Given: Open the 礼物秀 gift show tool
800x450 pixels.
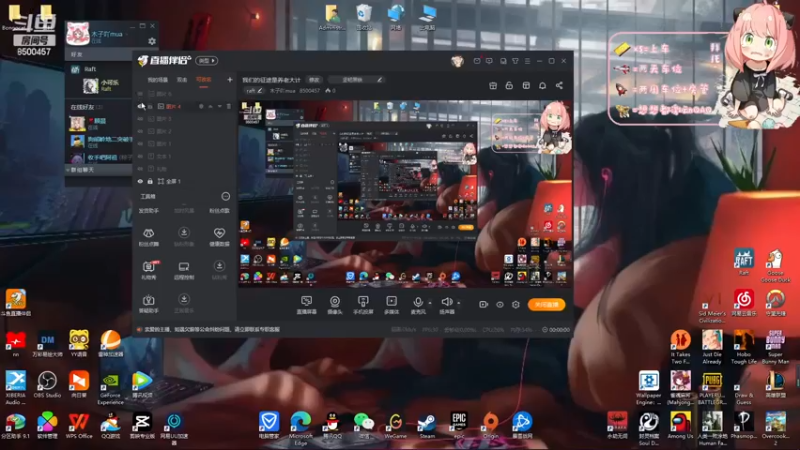Looking at the screenshot, I should tap(148, 270).
